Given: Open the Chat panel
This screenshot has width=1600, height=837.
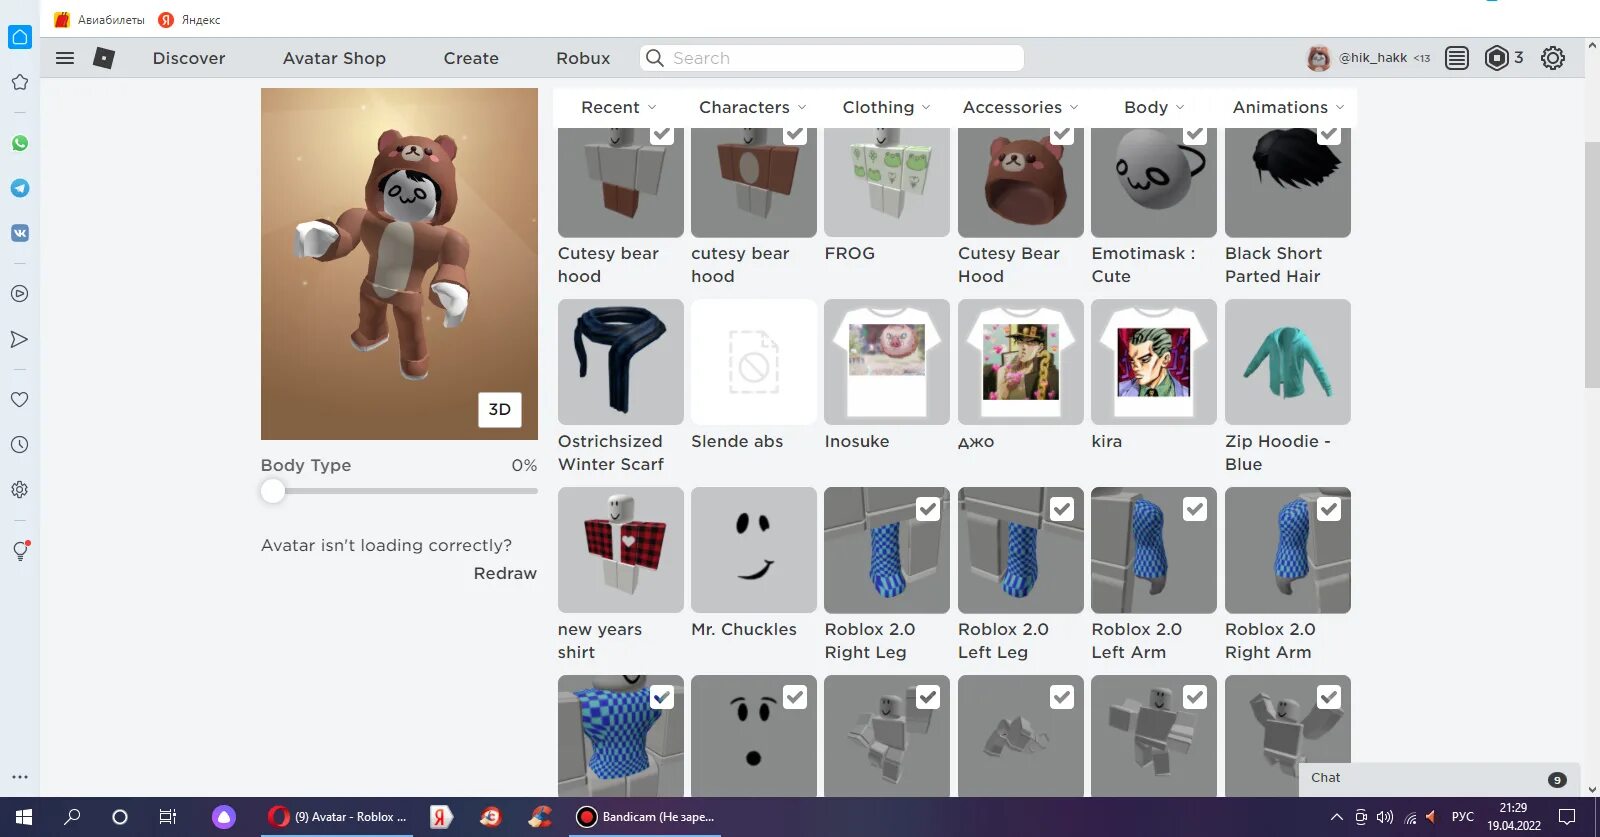Looking at the screenshot, I should [x=1439, y=778].
